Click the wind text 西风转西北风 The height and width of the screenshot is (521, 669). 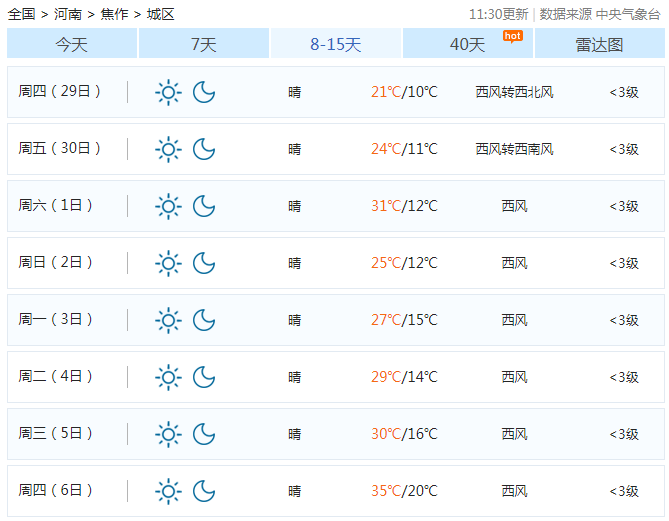click(515, 92)
